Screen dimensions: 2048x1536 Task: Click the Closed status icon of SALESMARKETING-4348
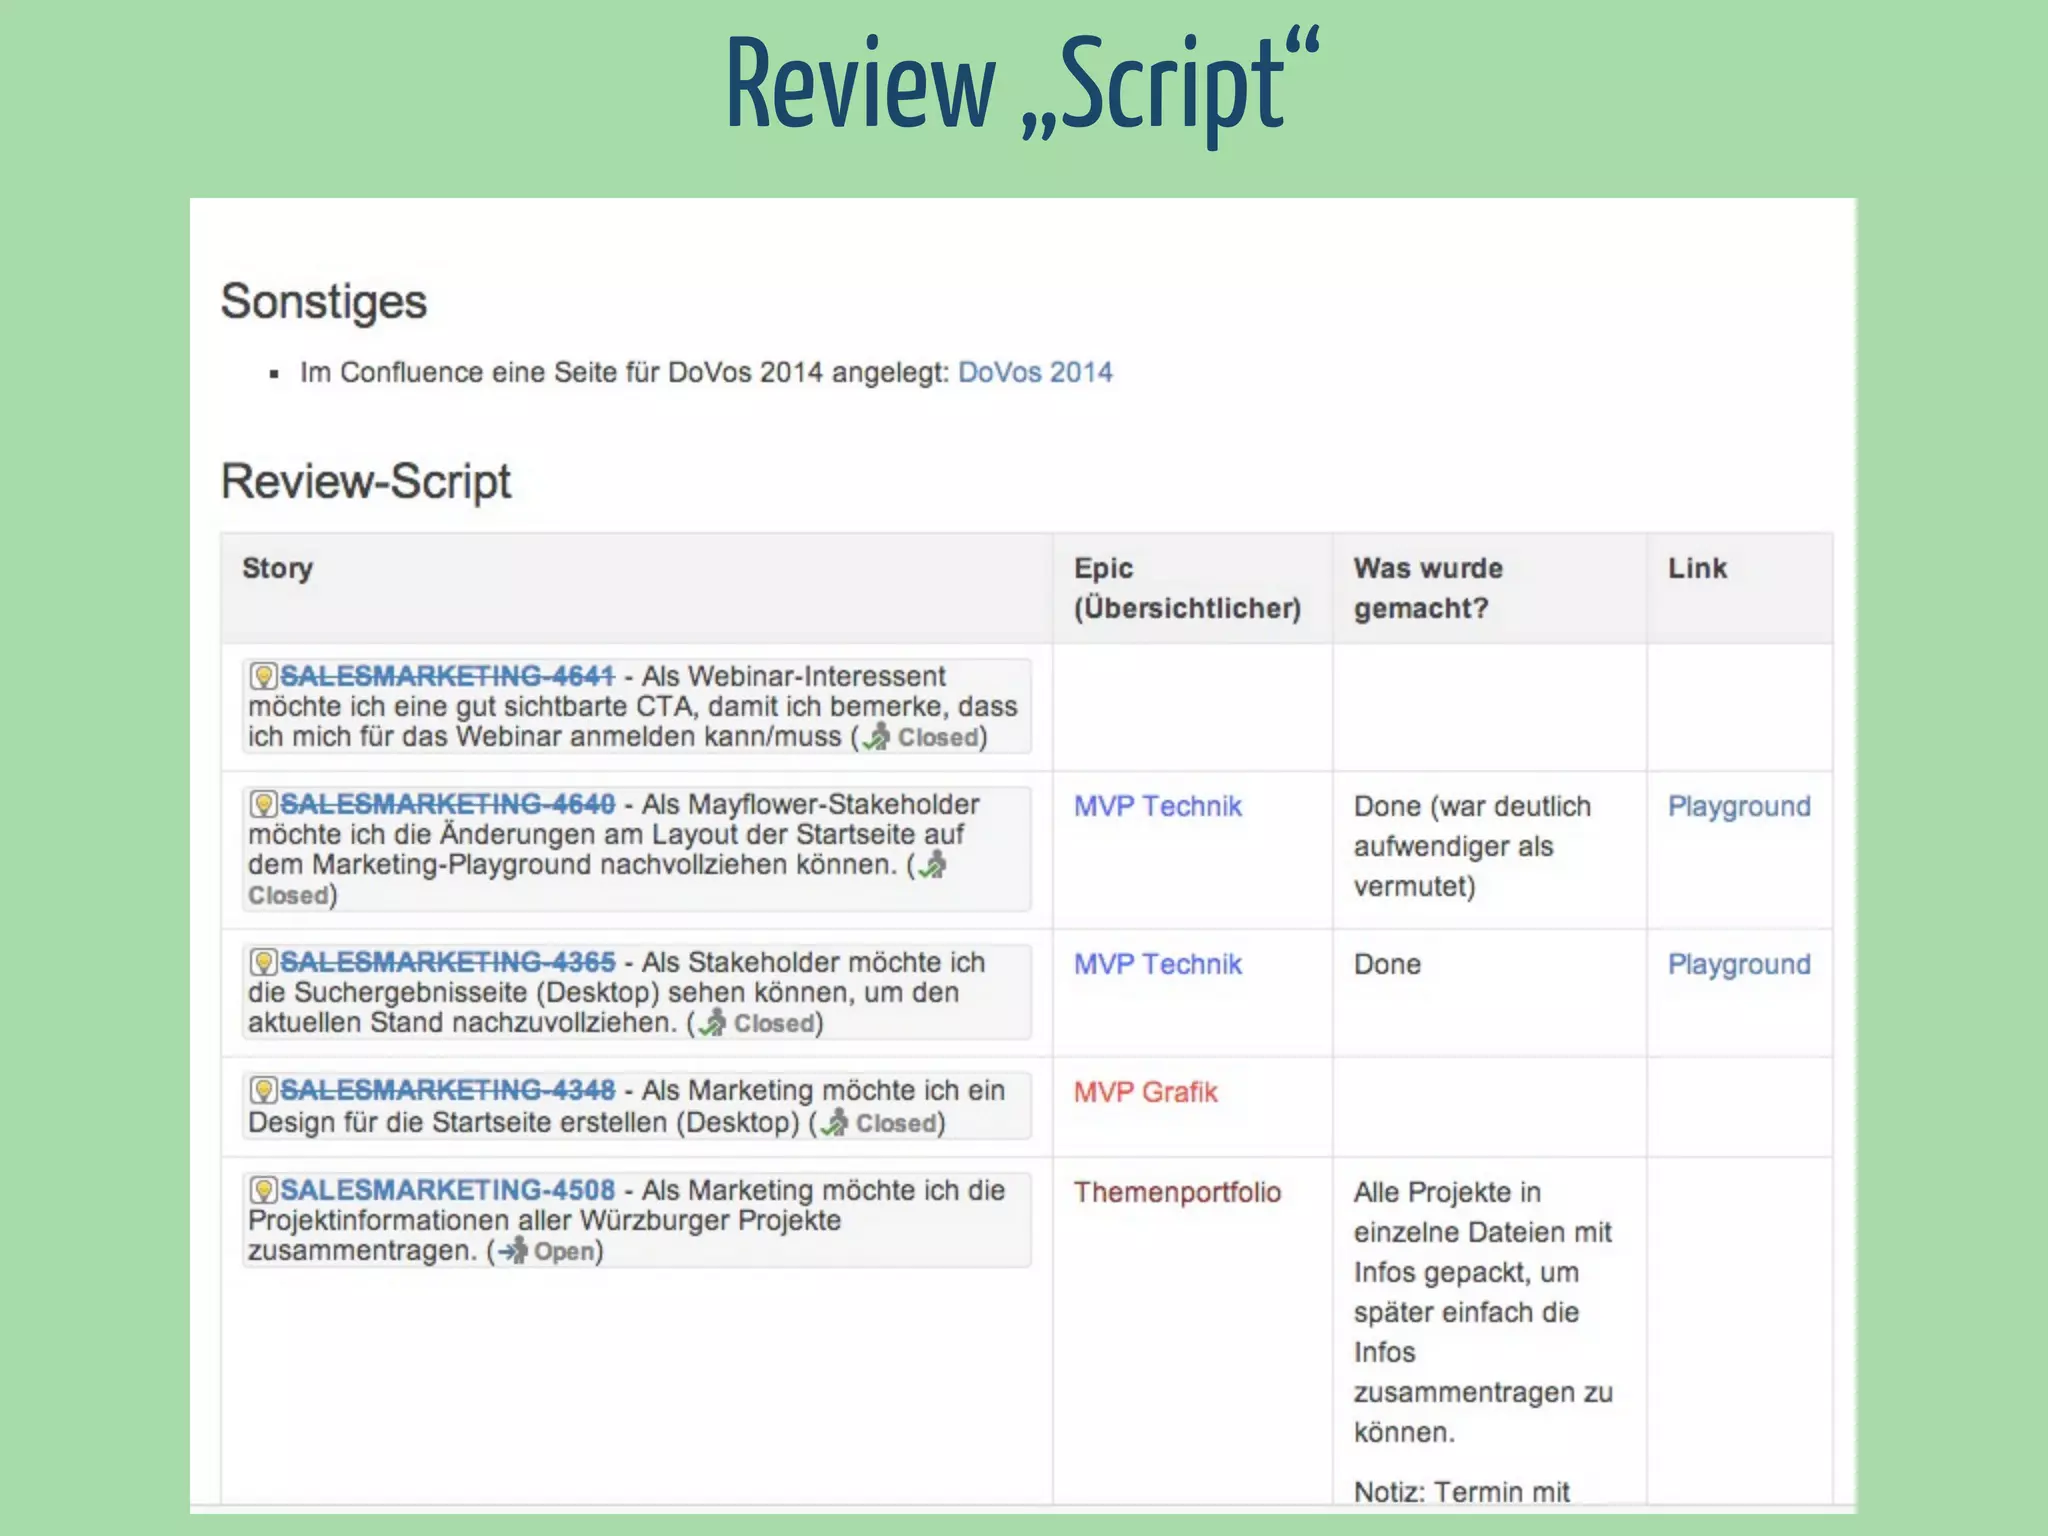click(x=834, y=1123)
